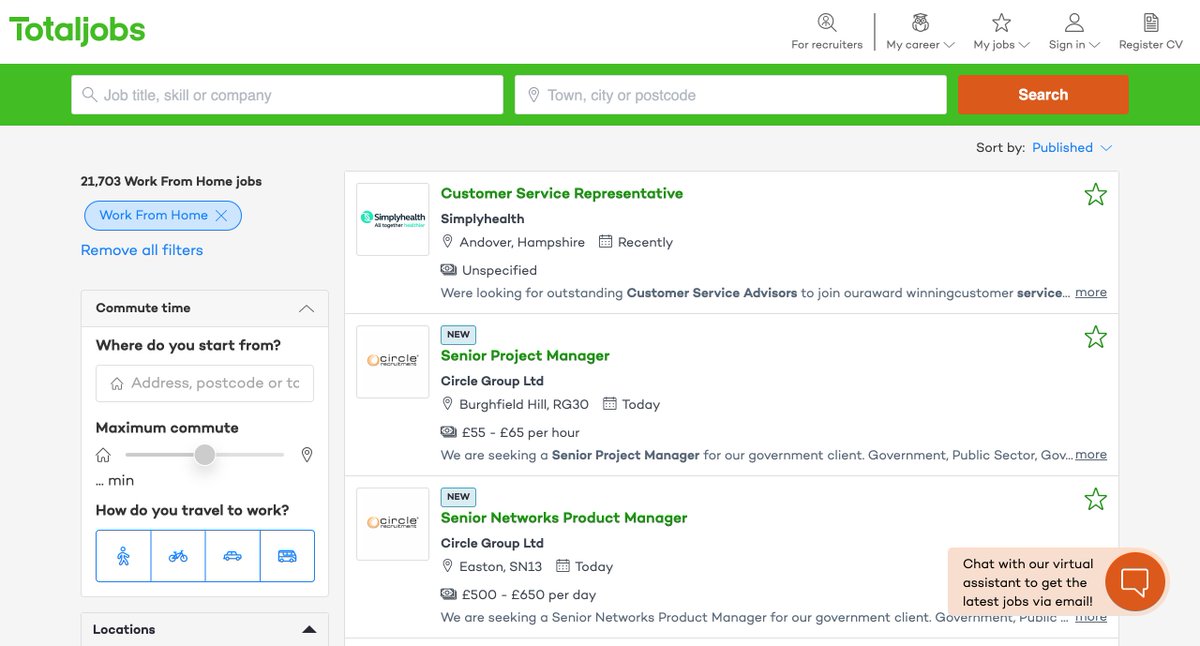This screenshot has height=646, width=1200.
Task: Select car as travel mode
Action: coord(232,556)
